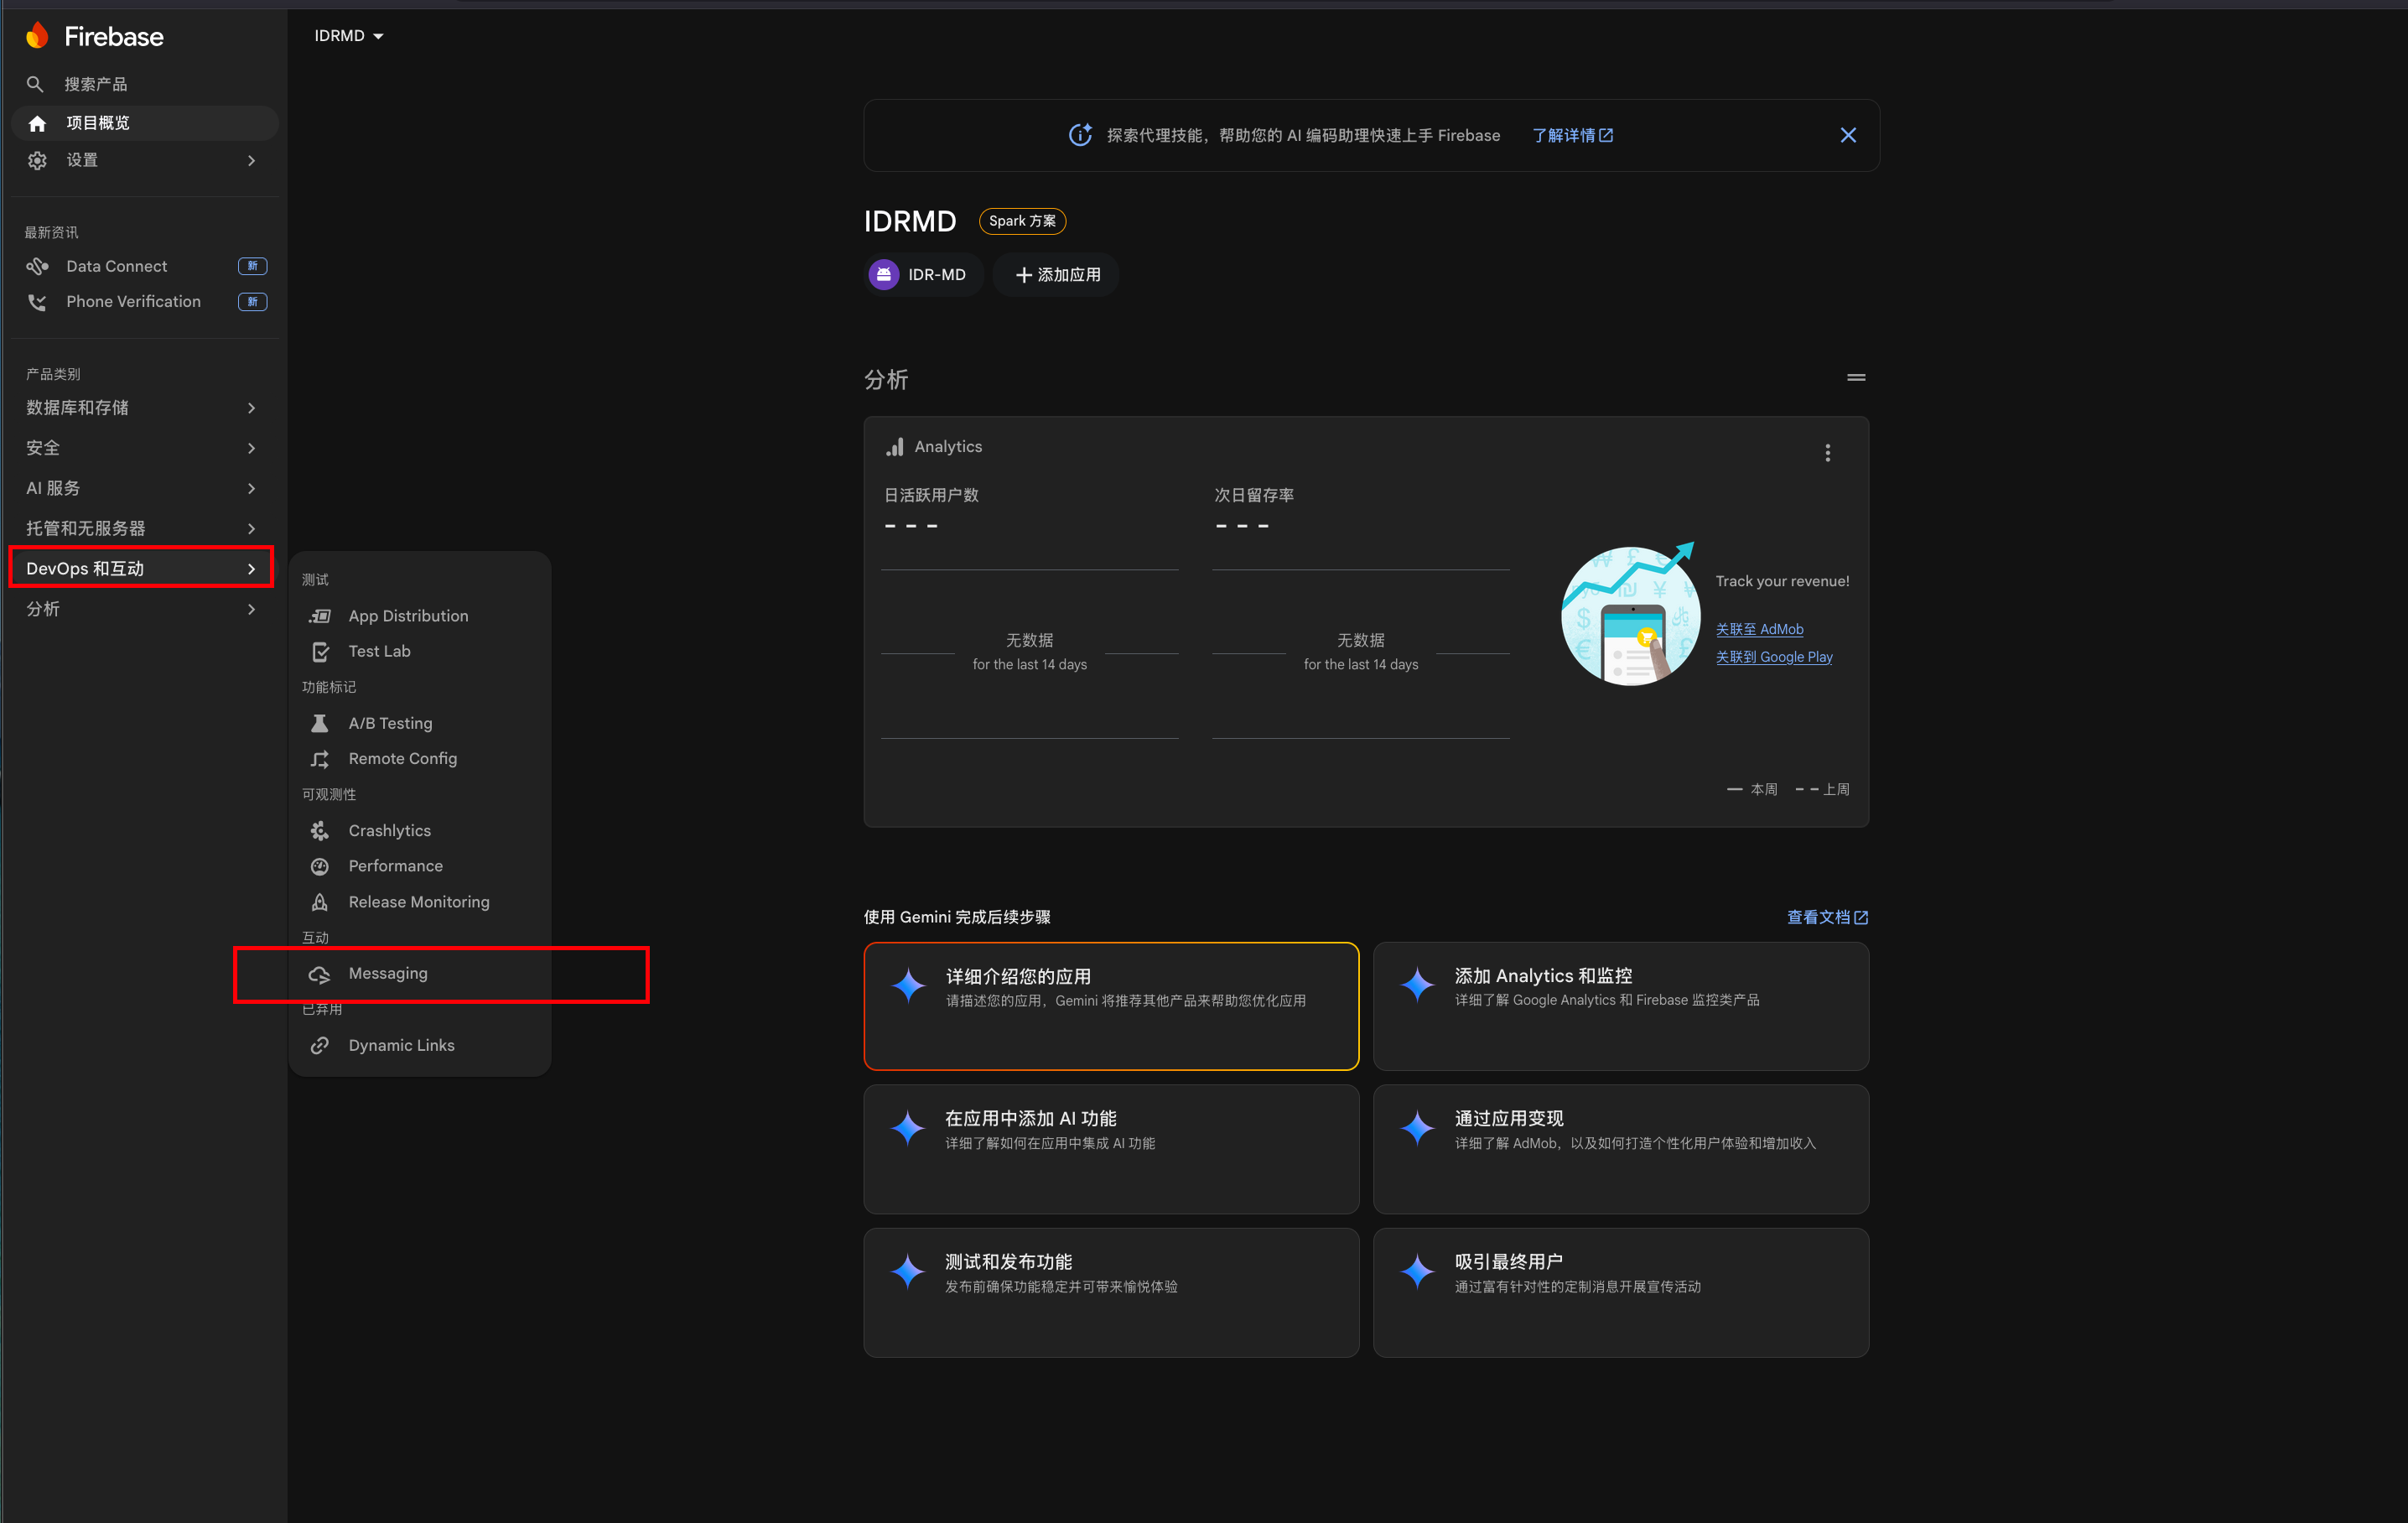Image resolution: width=2408 pixels, height=1523 pixels.
Task: Click the settings gear icon
Action: point(37,160)
